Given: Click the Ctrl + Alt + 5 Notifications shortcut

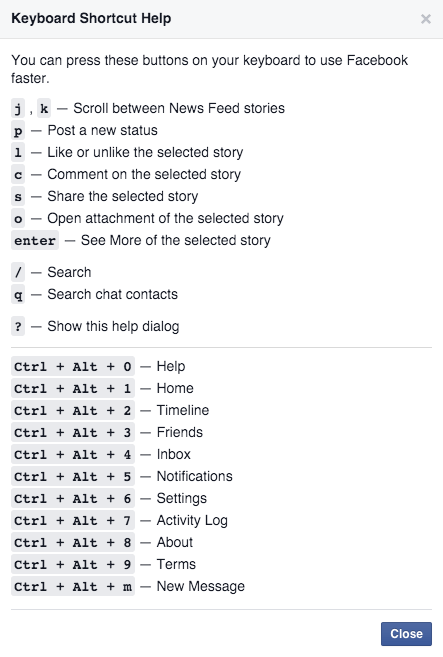Looking at the screenshot, I should point(73,476).
